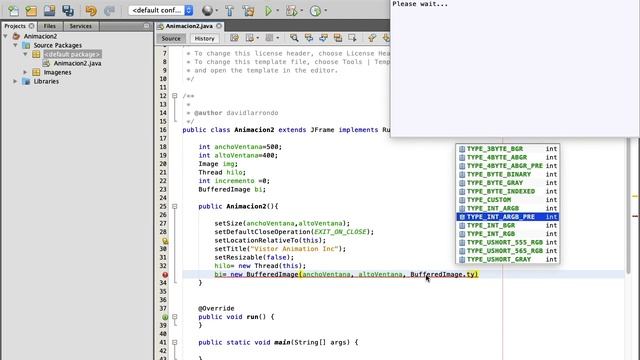Click the navigate Forward icon in editor toolbar
This screenshot has width=640, height=360.
point(269,38)
